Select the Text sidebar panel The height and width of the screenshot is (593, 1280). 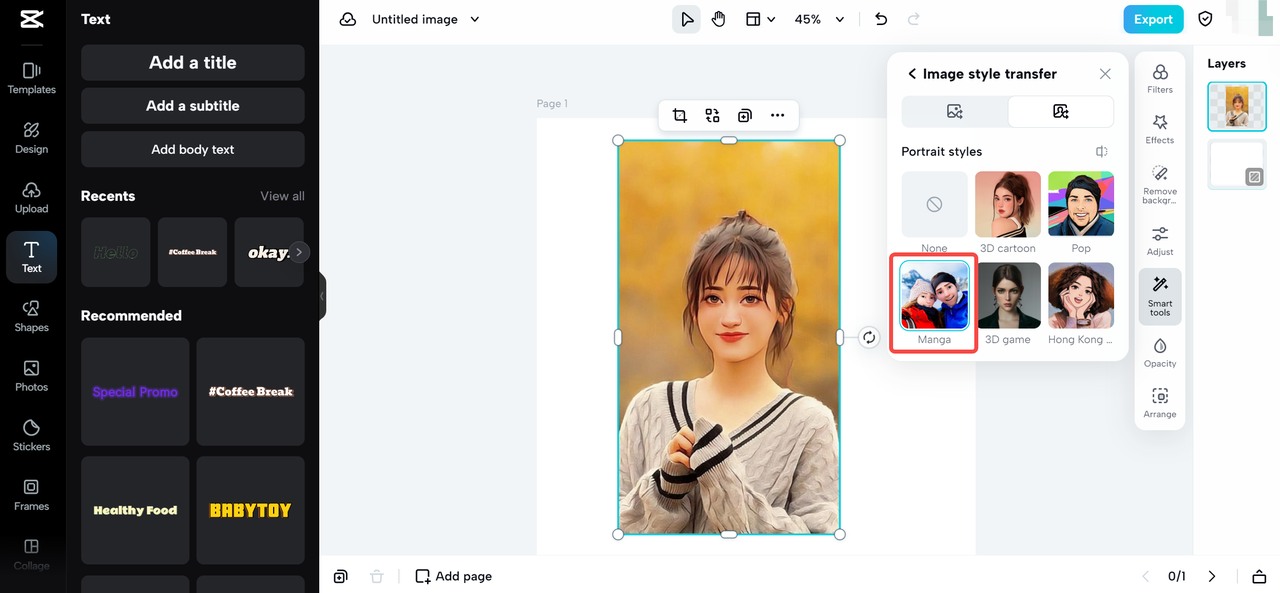[x=32, y=257]
